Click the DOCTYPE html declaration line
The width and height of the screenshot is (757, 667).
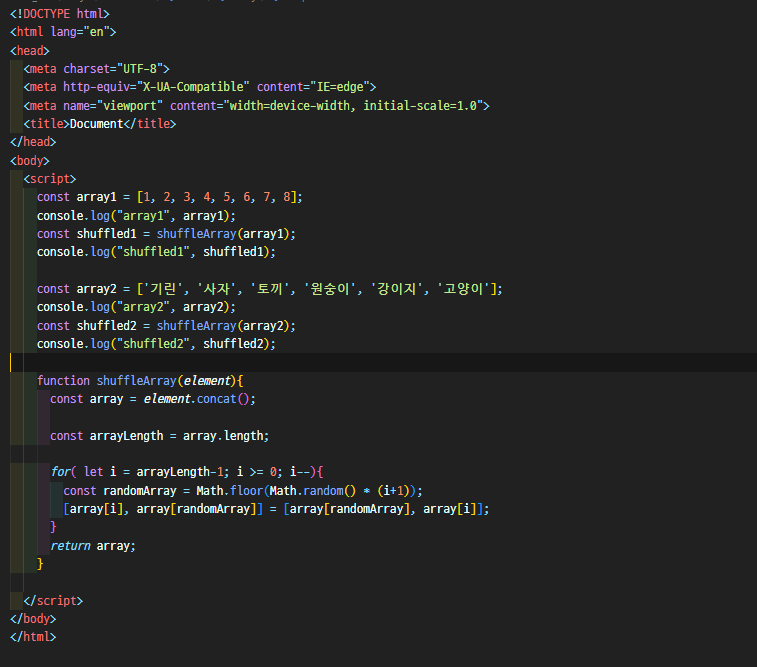60,14
